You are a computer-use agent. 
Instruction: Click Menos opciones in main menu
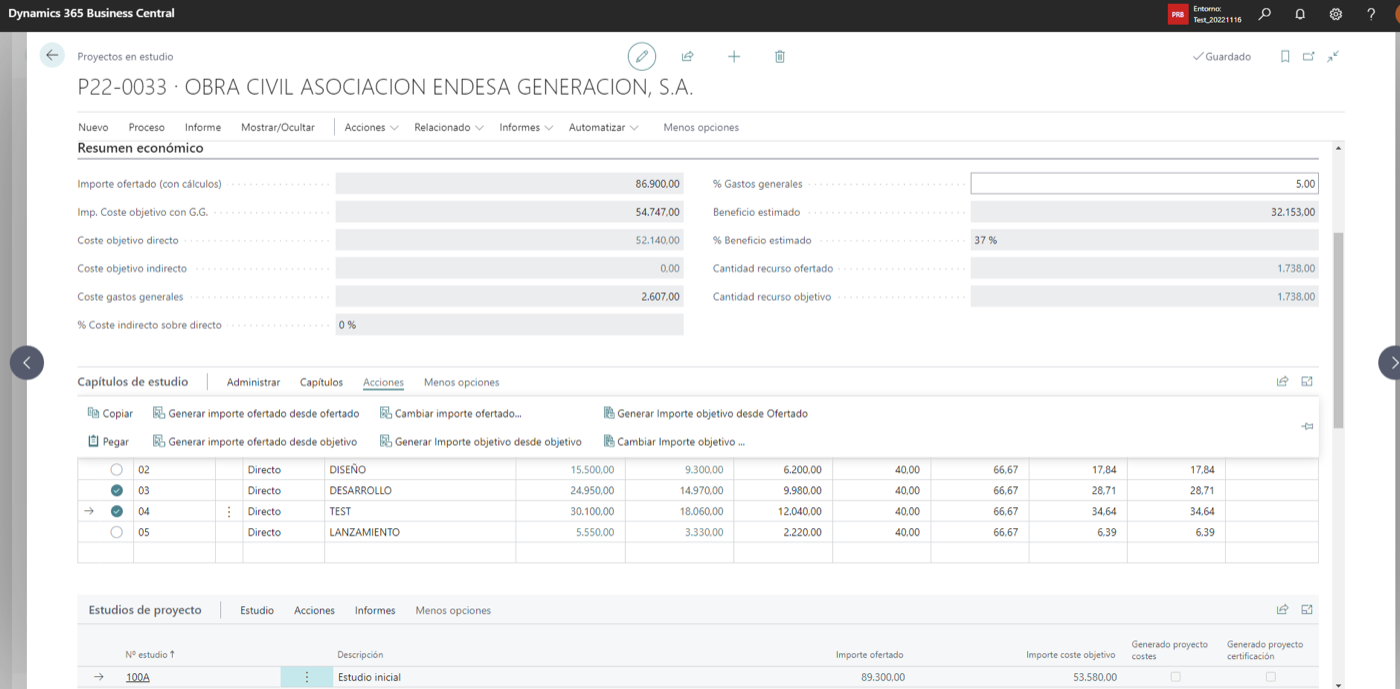[701, 127]
